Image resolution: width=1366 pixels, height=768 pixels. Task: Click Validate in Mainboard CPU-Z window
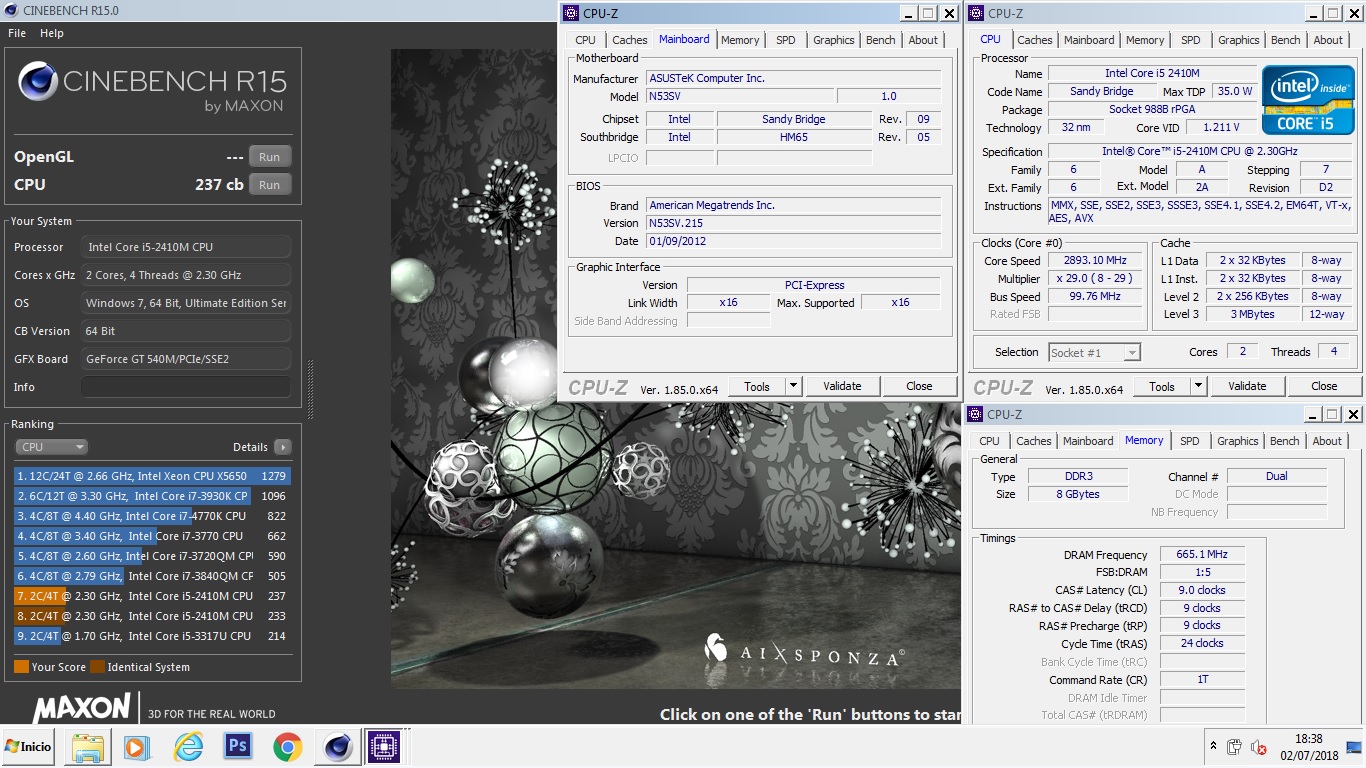842,386
